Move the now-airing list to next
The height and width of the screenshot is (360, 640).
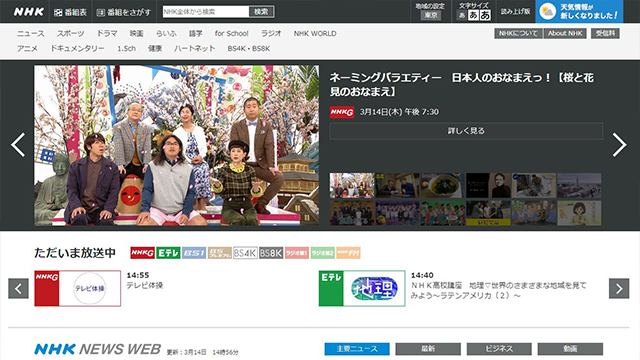619,289
